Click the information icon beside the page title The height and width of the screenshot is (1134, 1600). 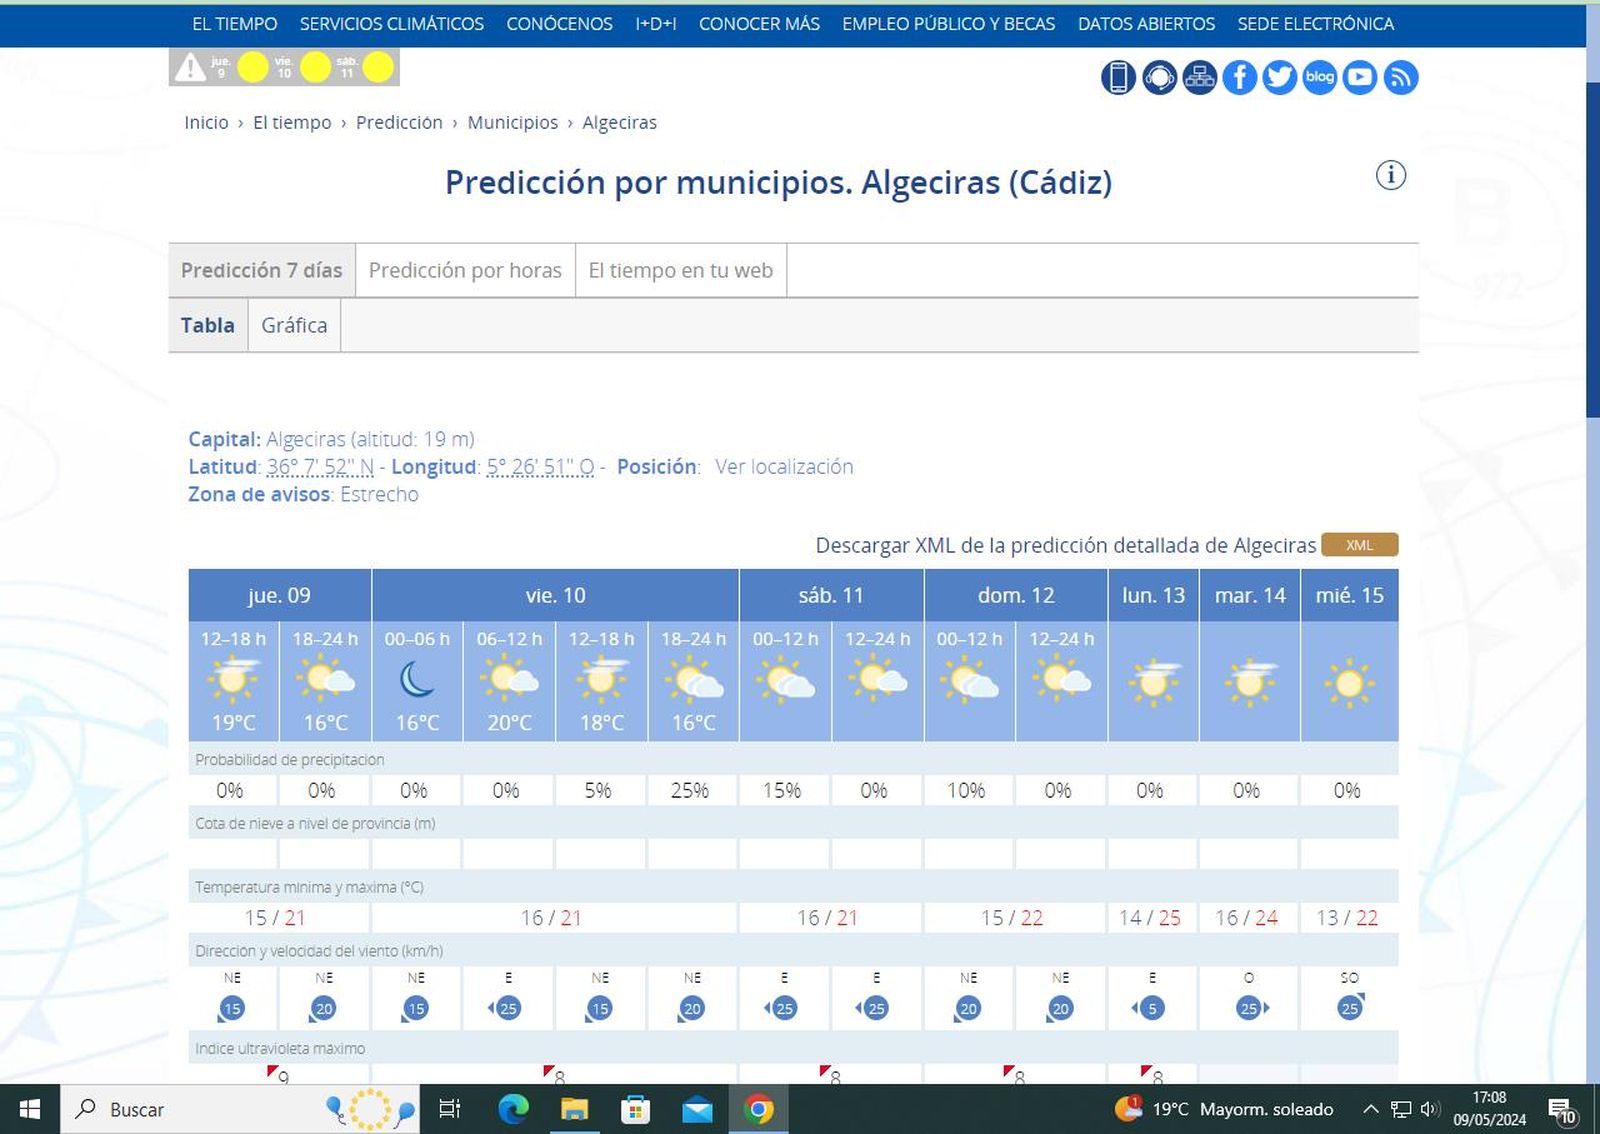(1390, 175)
